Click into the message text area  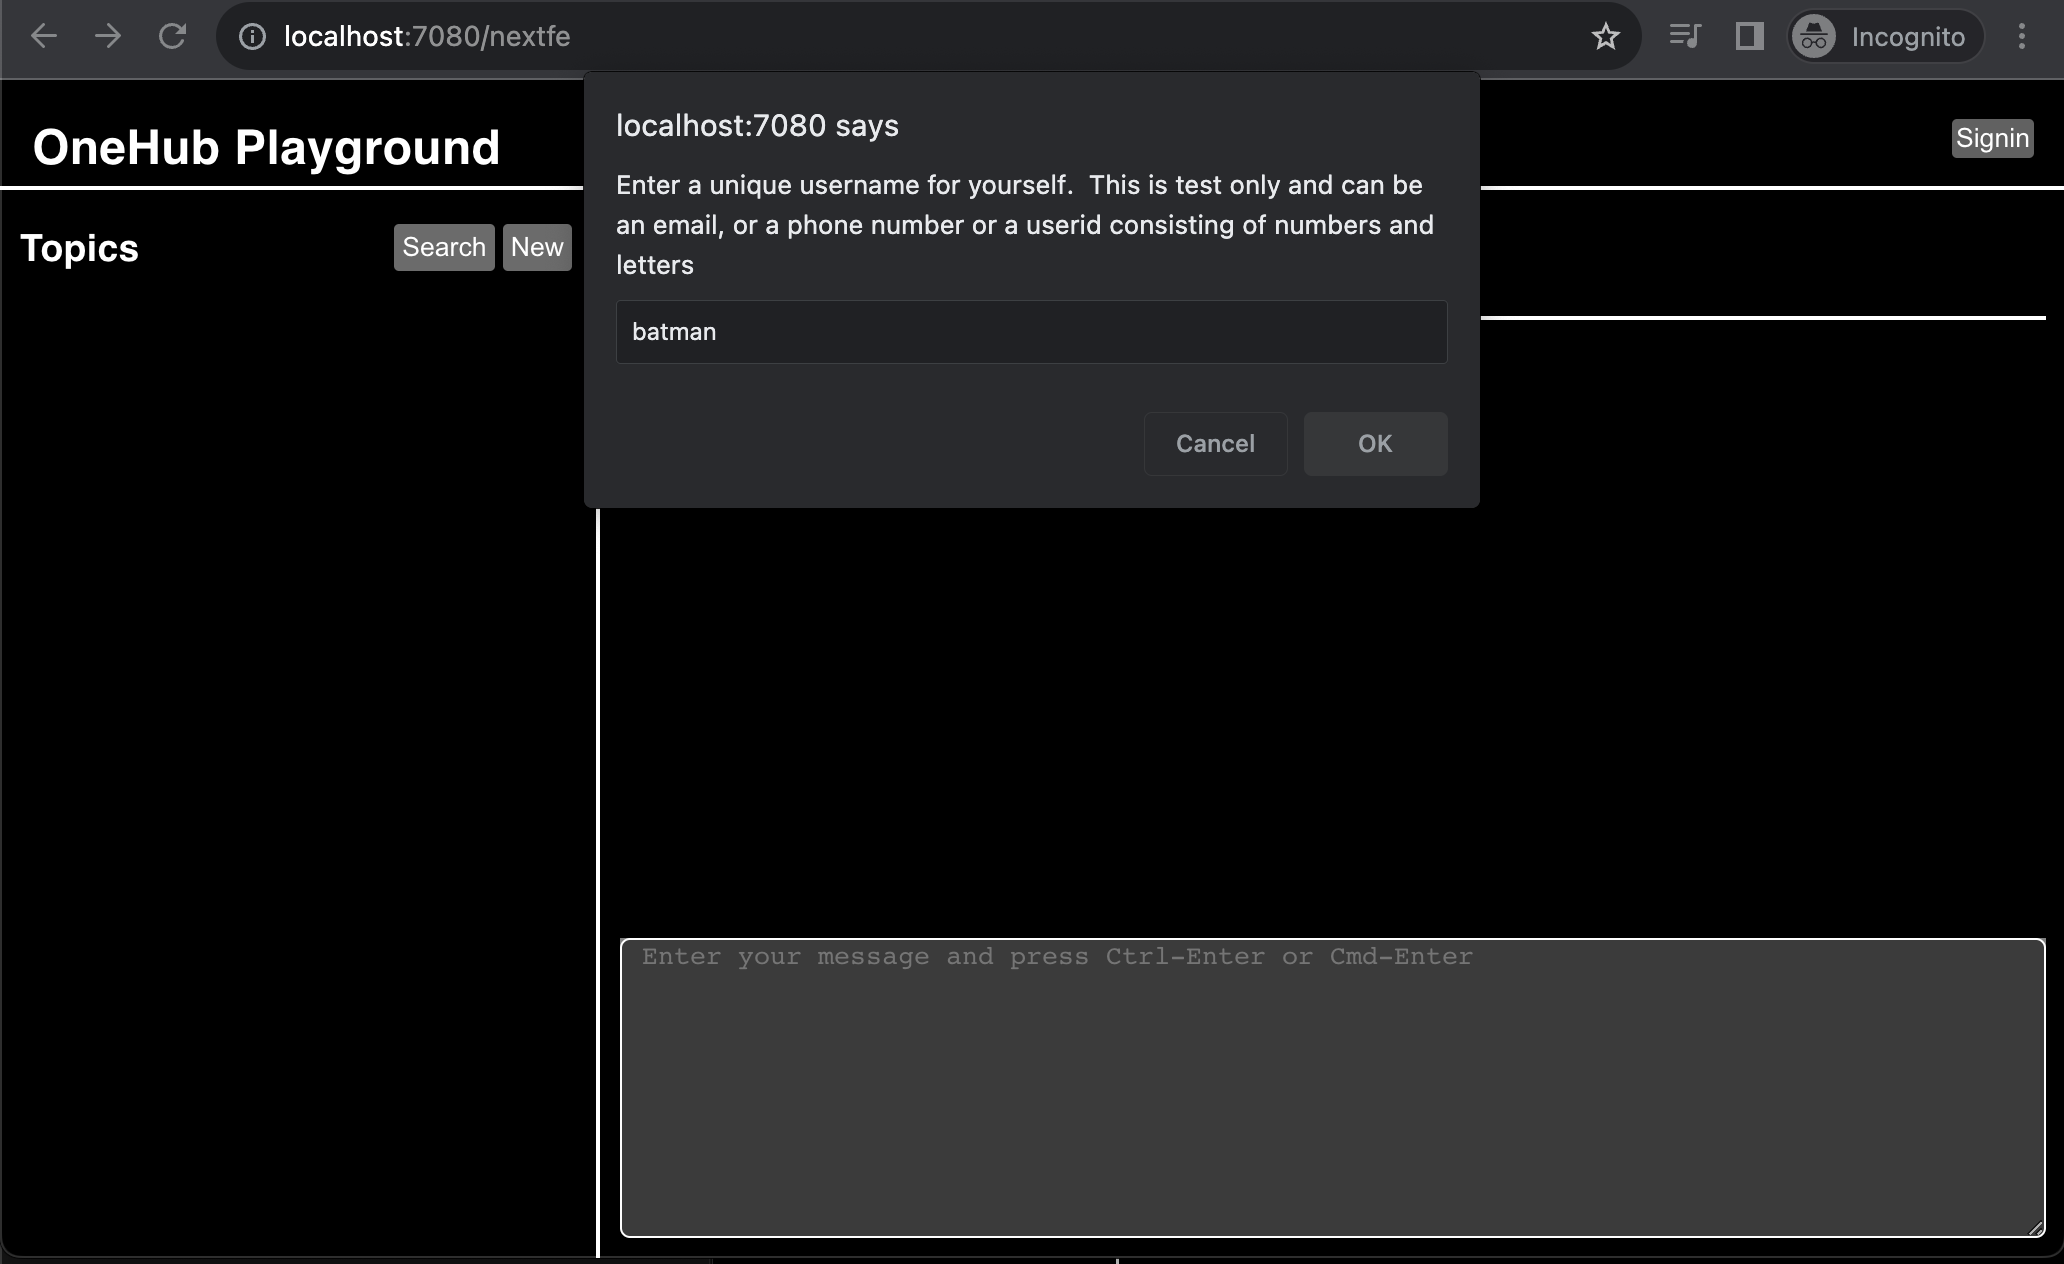(x=1332, y=1087)
